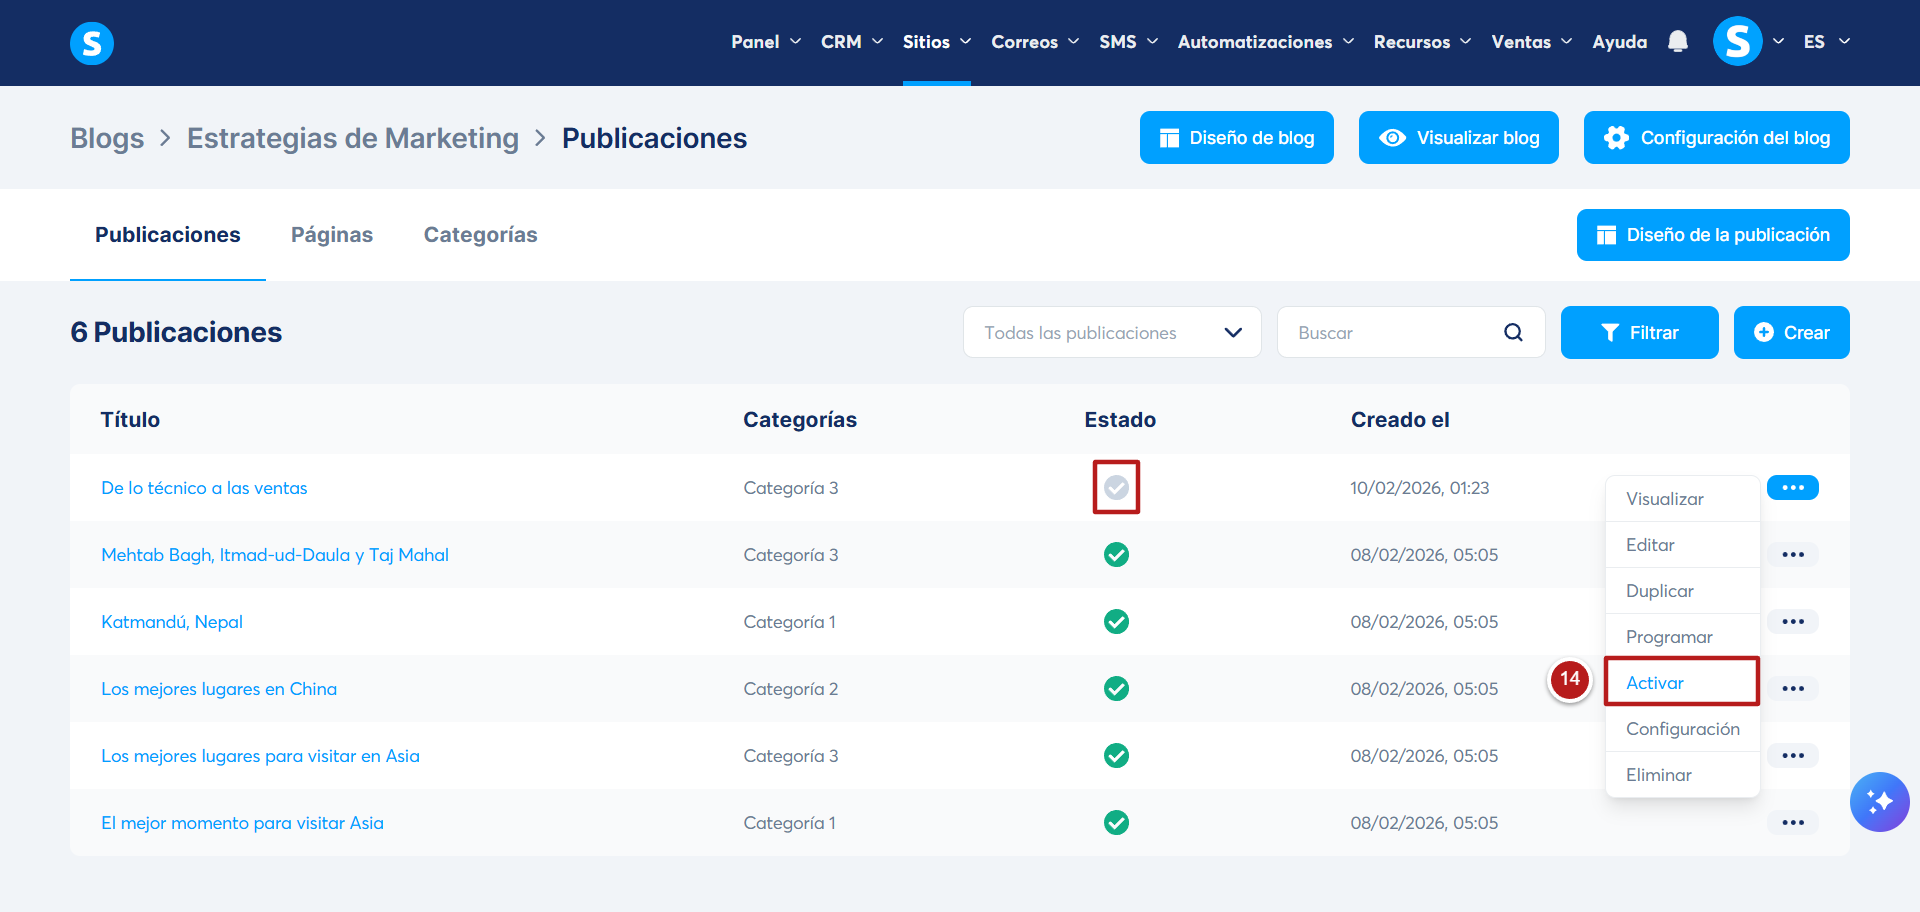The width and height of the screenshot is (1920, 912).
Task: Open three-dot menu for 'Los mejores lugares para visitar en Asia'
Action: 1793,756
